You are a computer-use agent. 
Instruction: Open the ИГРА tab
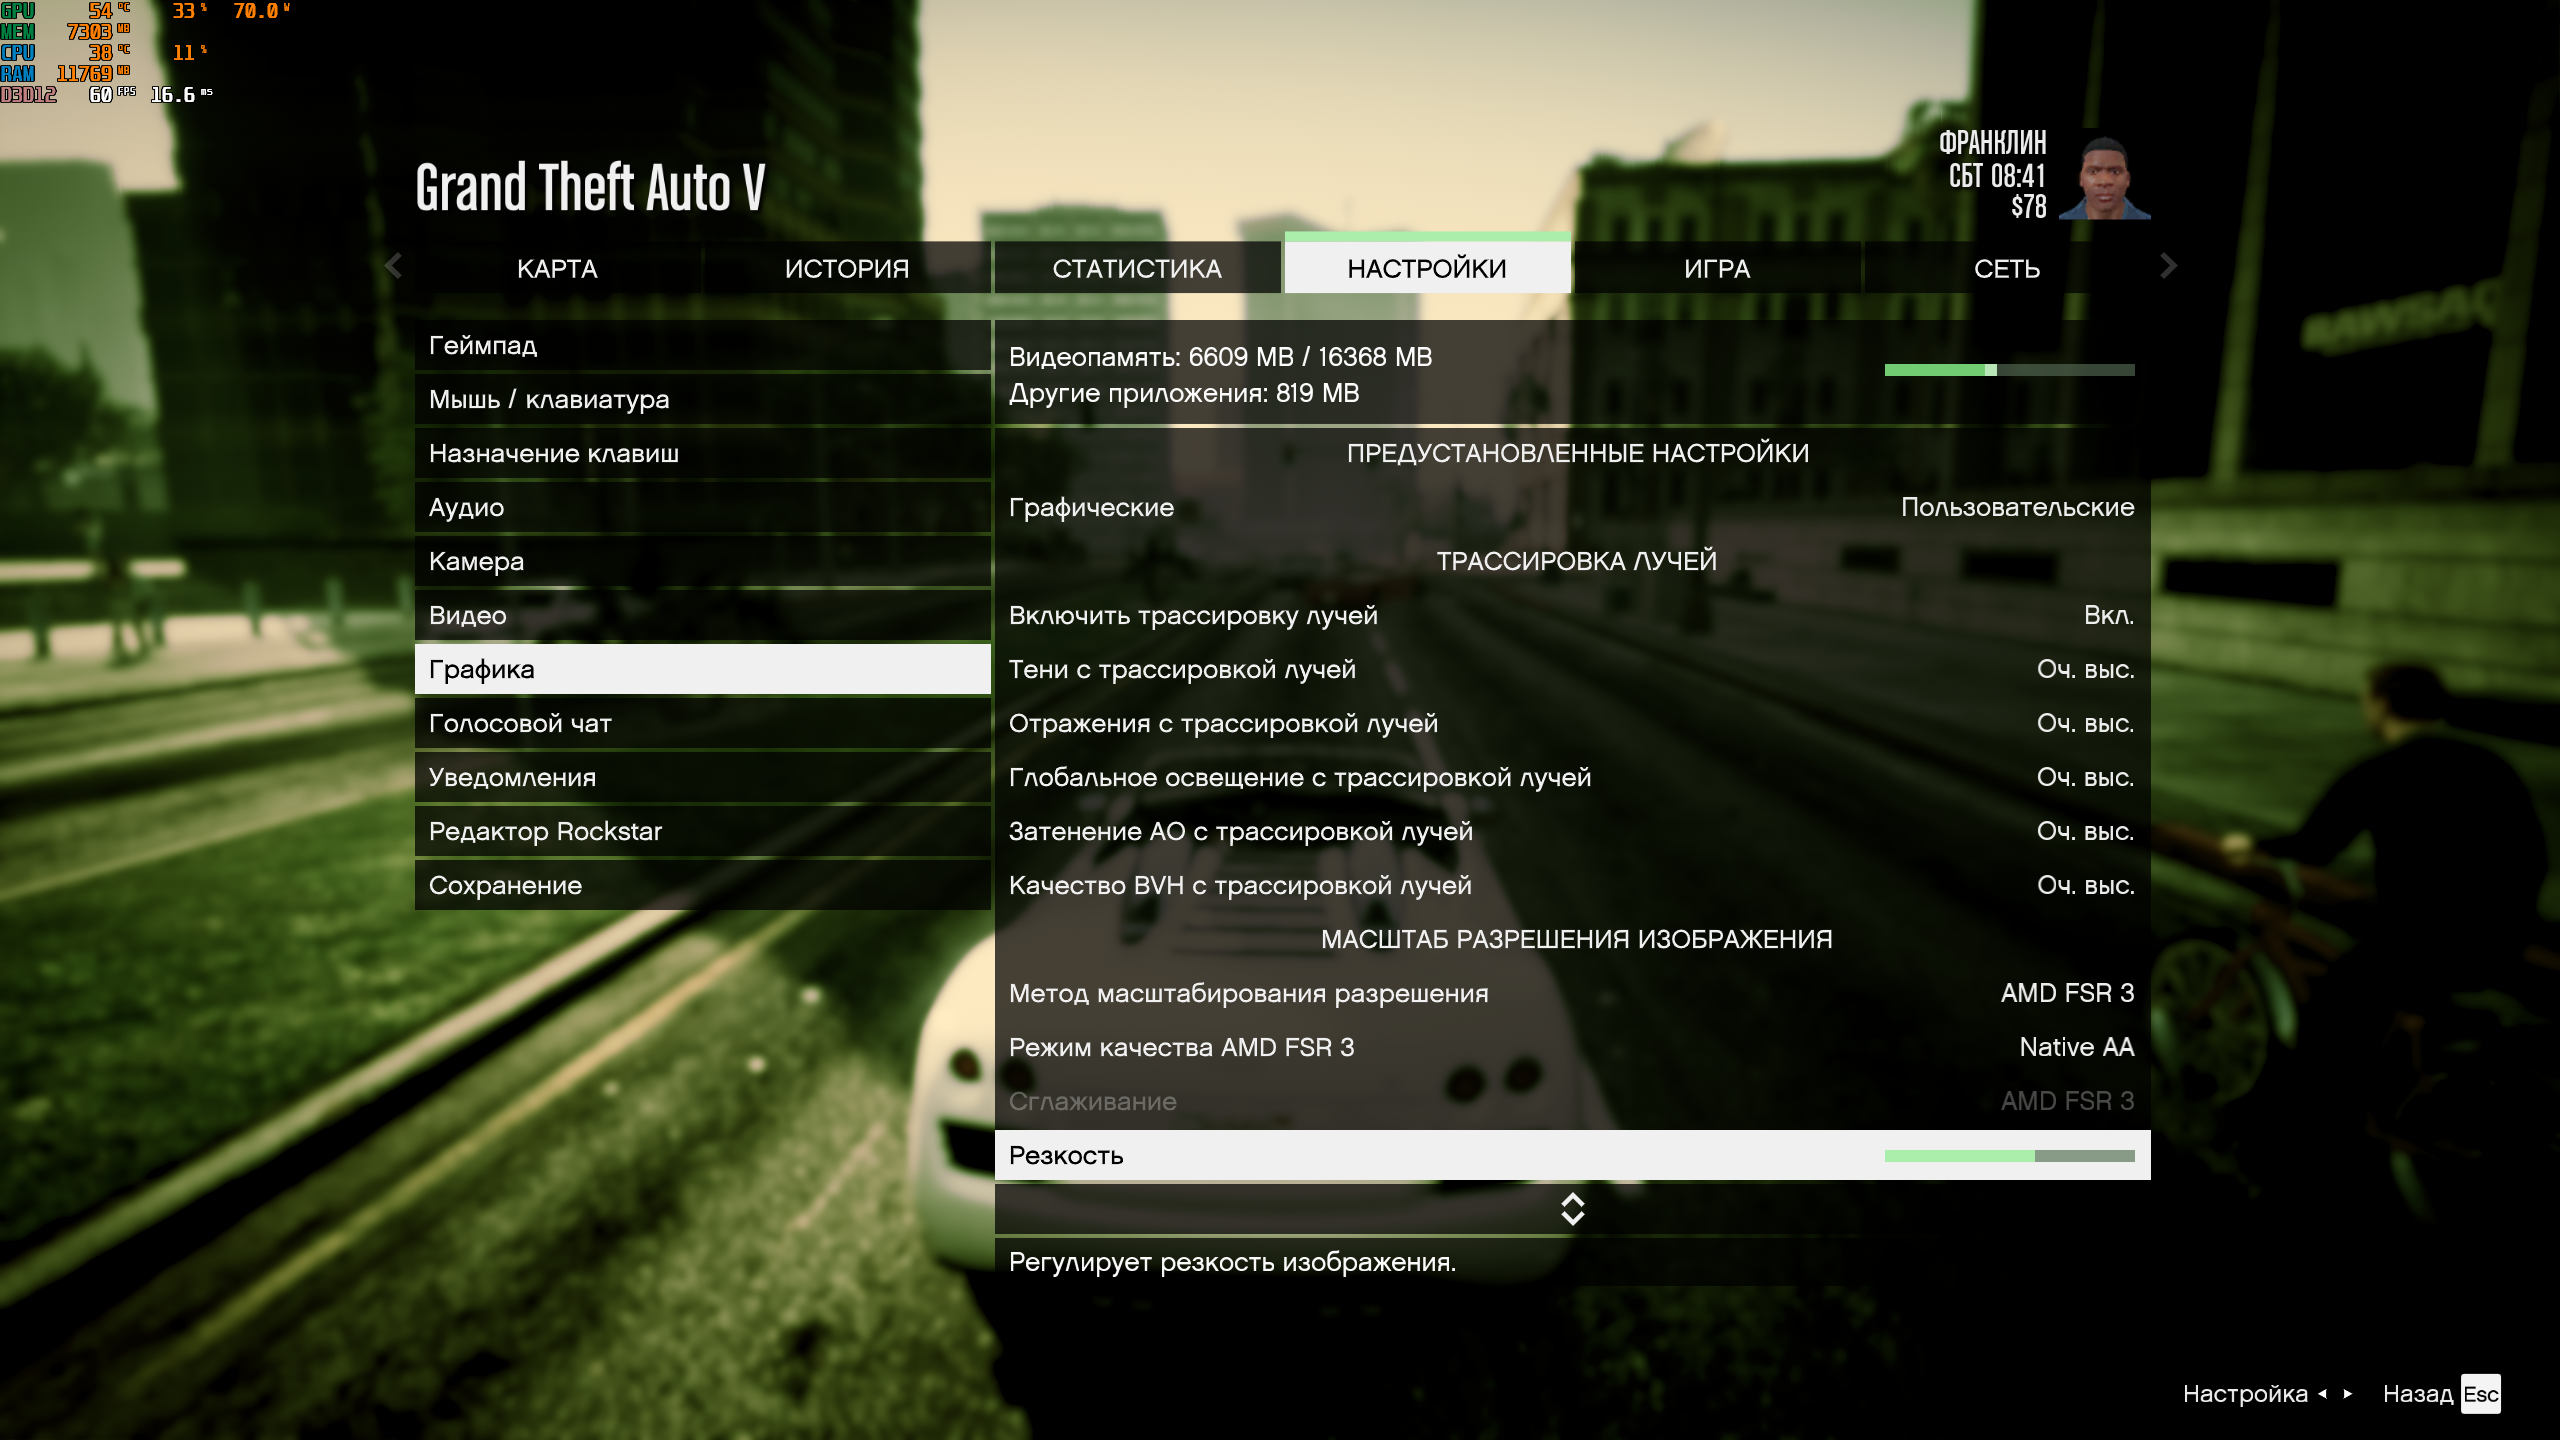point(1717,268)
